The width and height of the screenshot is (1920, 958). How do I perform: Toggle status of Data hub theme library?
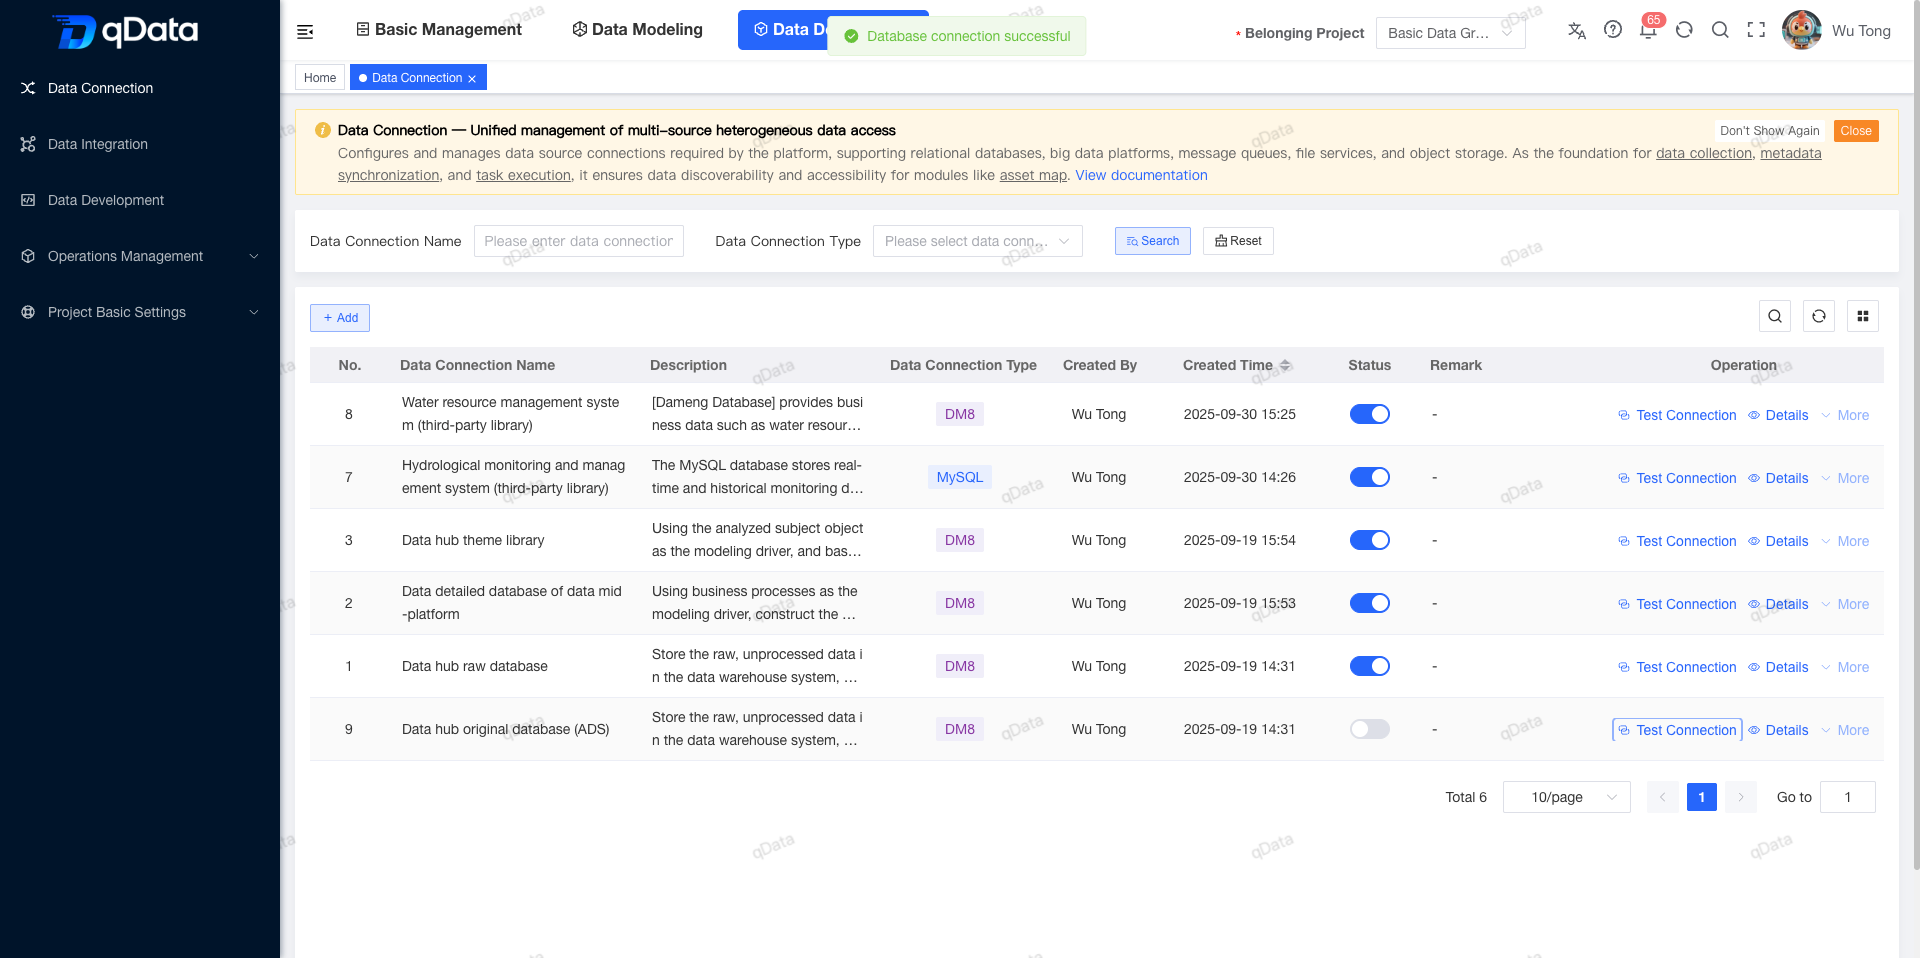coord(1370,540)
